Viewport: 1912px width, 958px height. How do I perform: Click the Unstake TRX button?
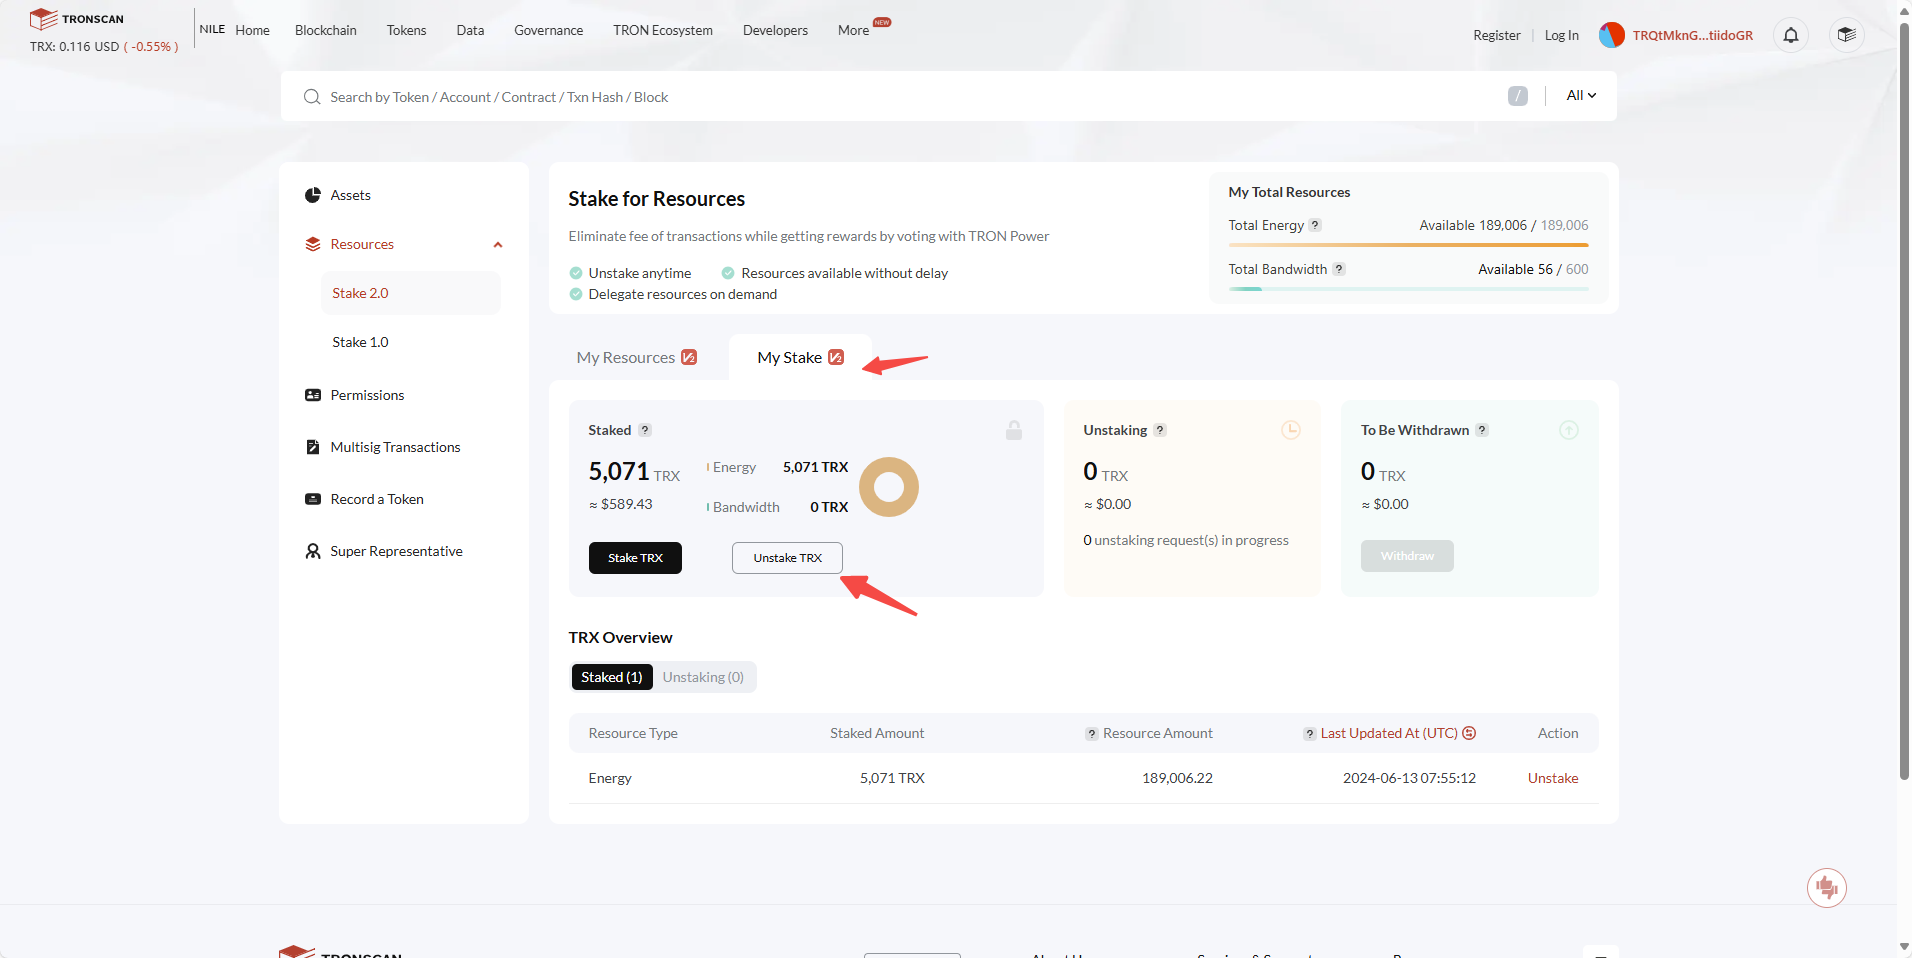tap(788, 558)
